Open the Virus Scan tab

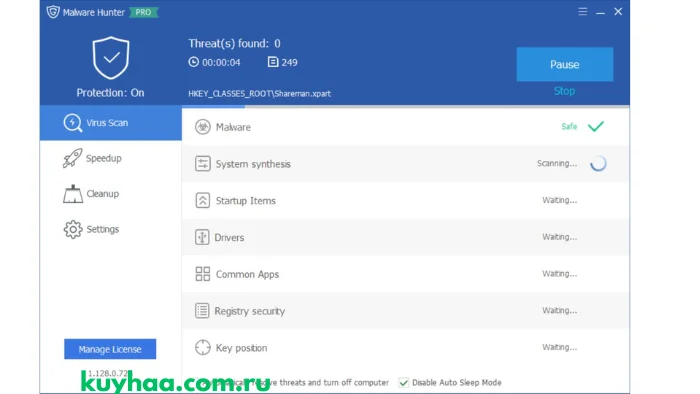[111, 123]
